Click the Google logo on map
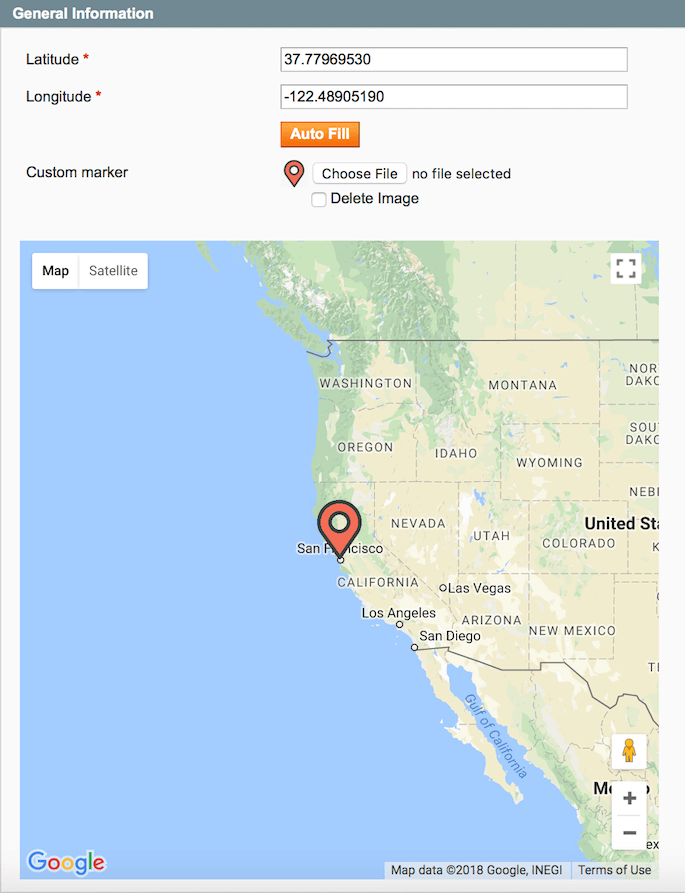 66,862
